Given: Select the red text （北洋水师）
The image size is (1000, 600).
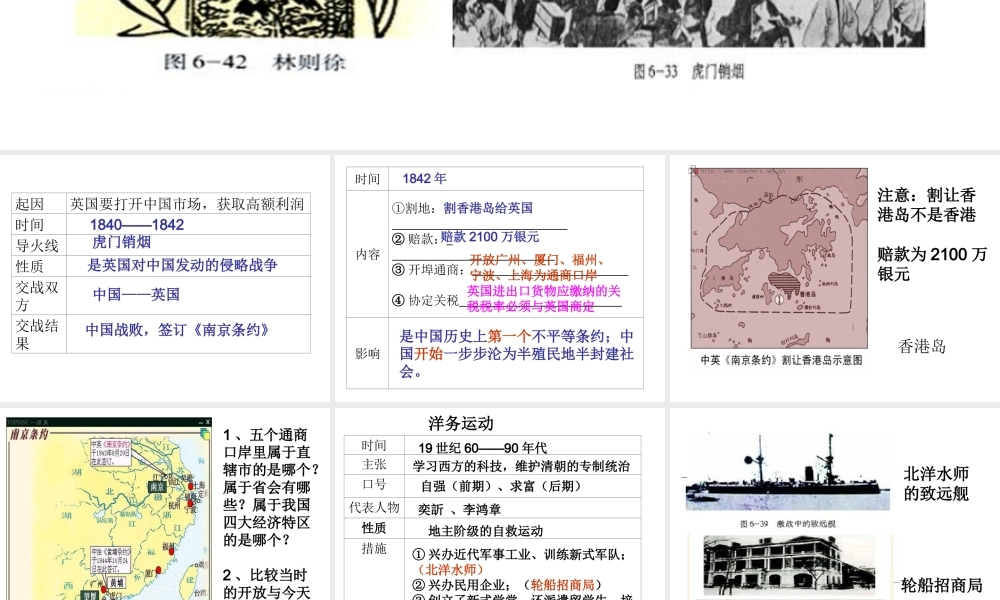Looking at the screenshot, I should pos(450,569).
